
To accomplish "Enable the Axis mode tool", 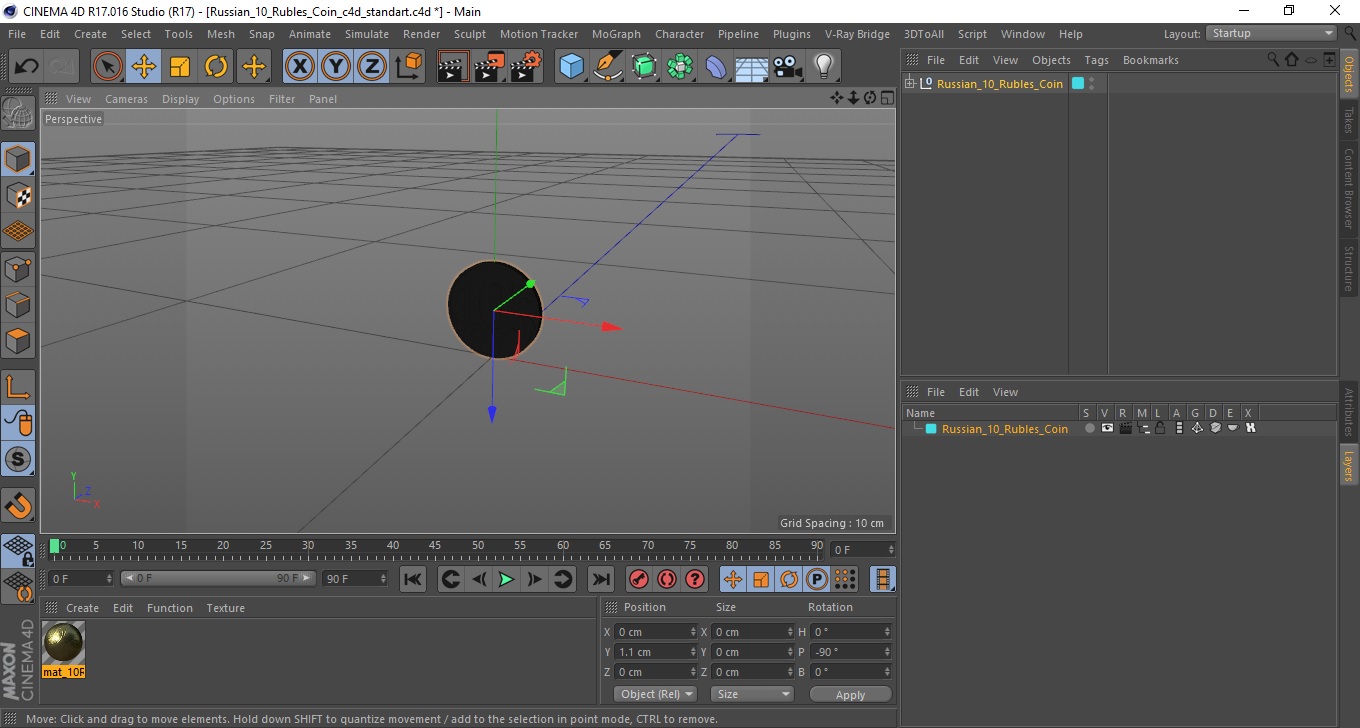I will tap(18, 386).
